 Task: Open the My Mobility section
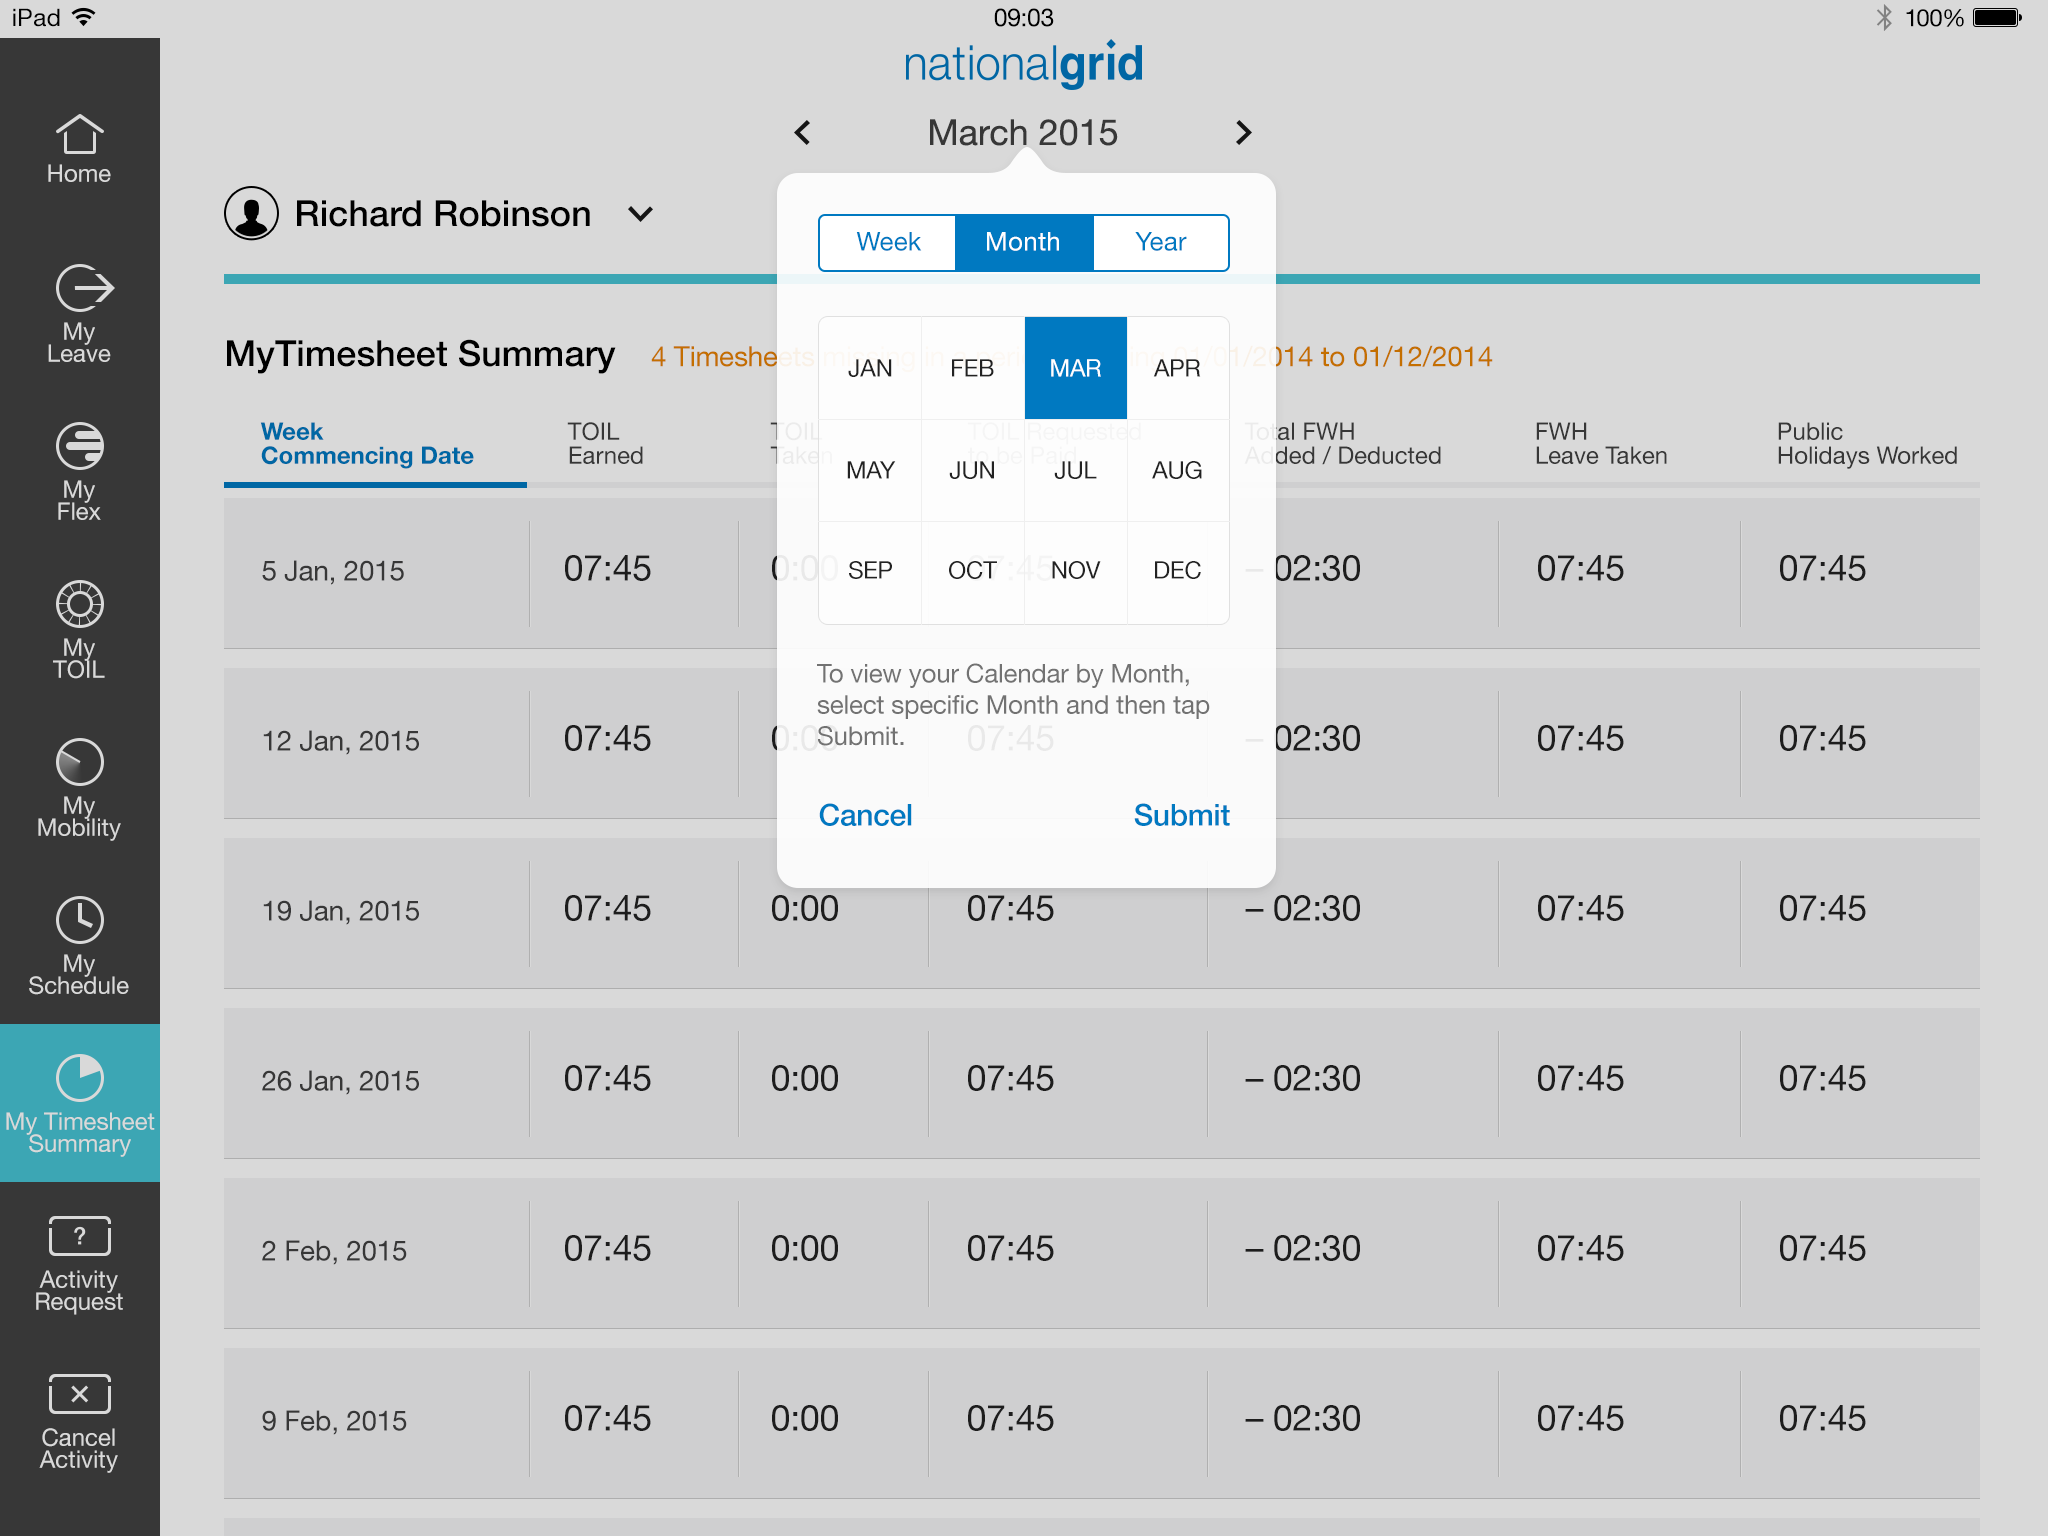(x=79, y=787)
